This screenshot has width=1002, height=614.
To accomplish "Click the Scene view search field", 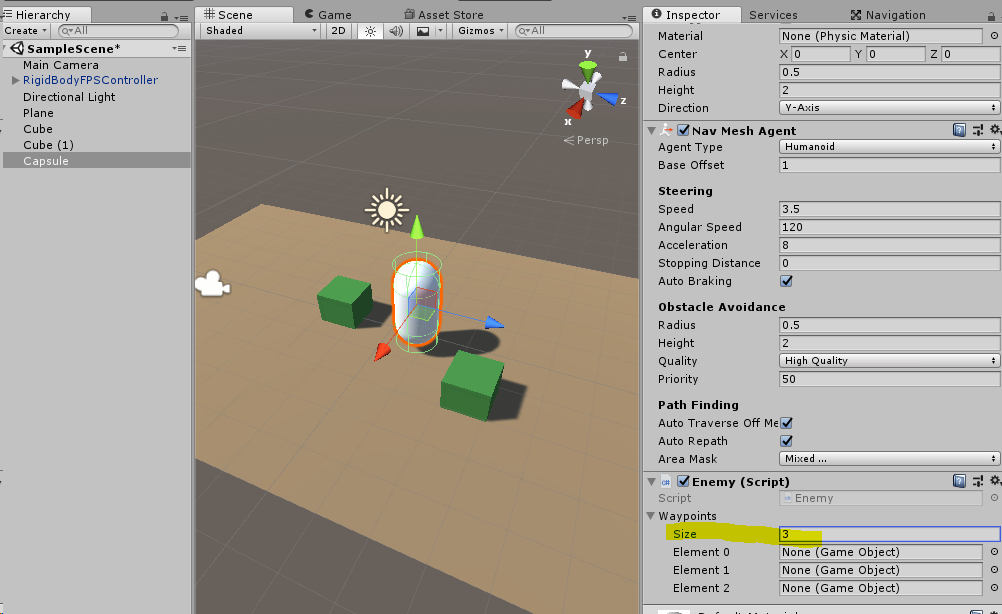I will tap(573, 31).
